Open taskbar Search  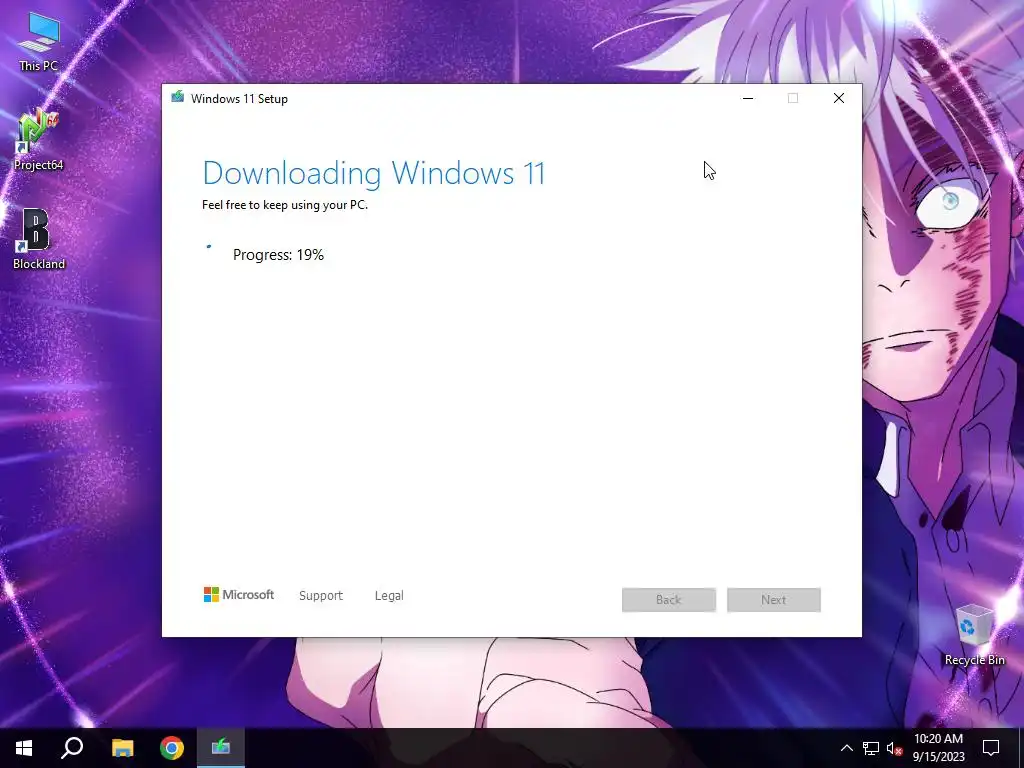pyautogui.click(x=72, y=748)
